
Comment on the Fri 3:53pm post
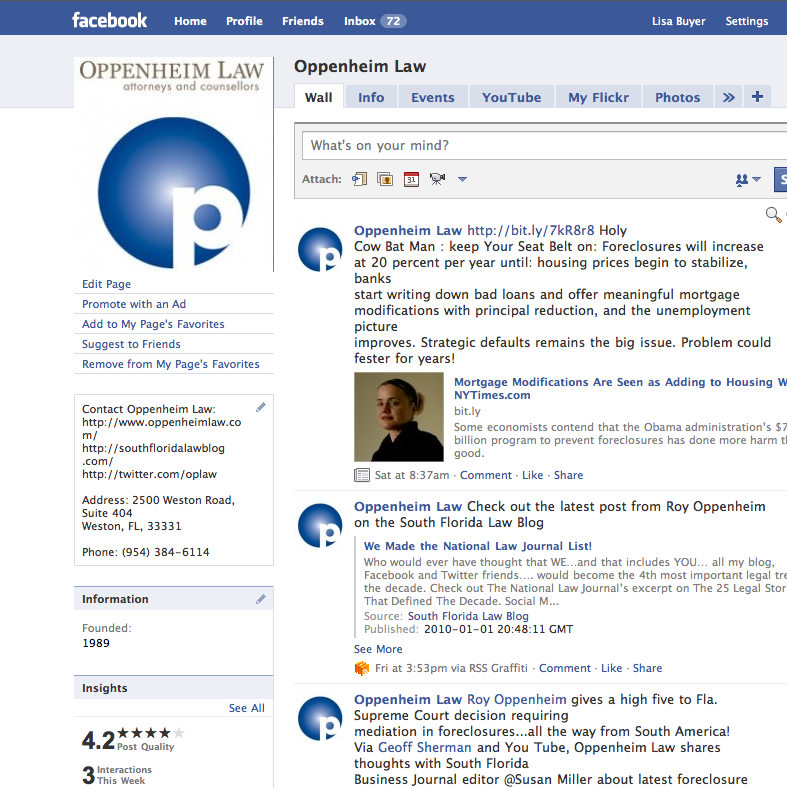pyautogui.click(x=565, y=668)
